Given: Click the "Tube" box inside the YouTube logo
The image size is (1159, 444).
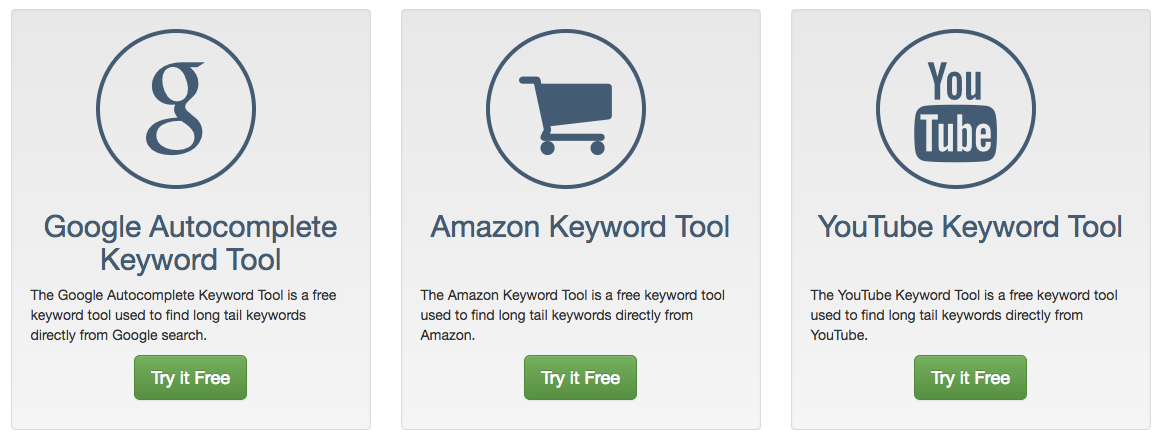Looking at the screenshot, I should point(956,134).
